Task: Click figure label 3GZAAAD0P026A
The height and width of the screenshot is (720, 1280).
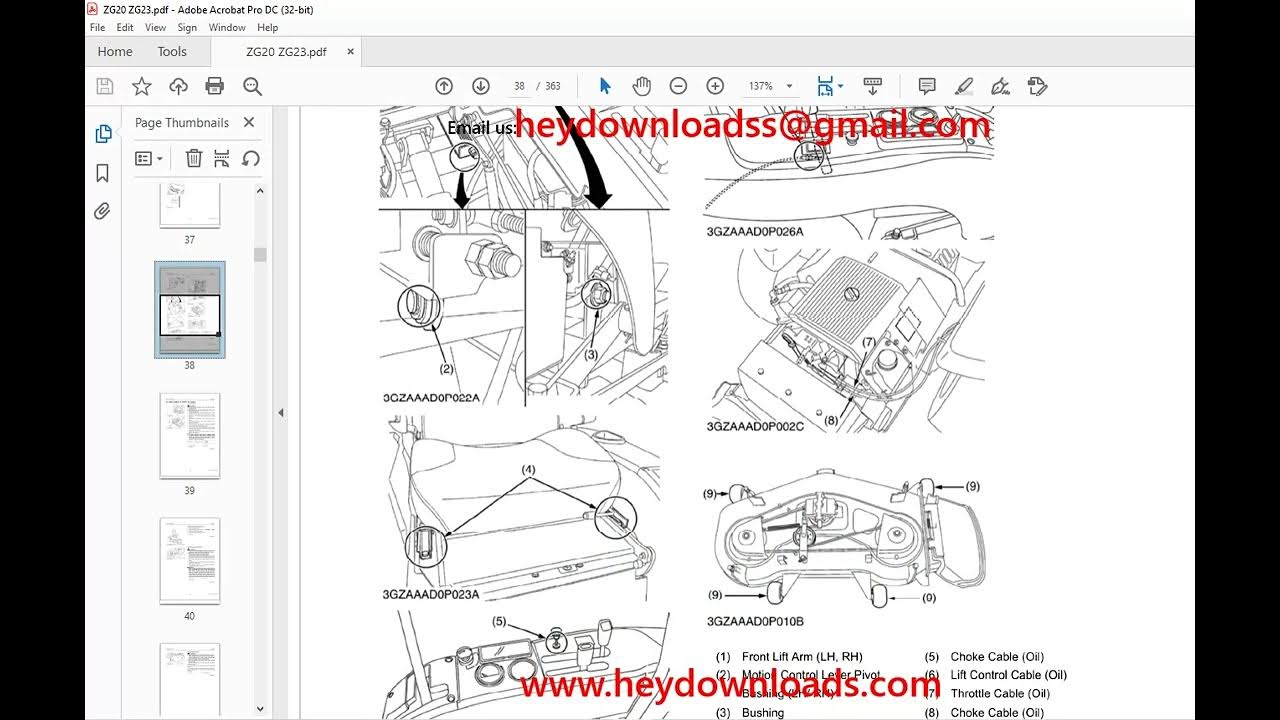Action: tap(755, 231)
